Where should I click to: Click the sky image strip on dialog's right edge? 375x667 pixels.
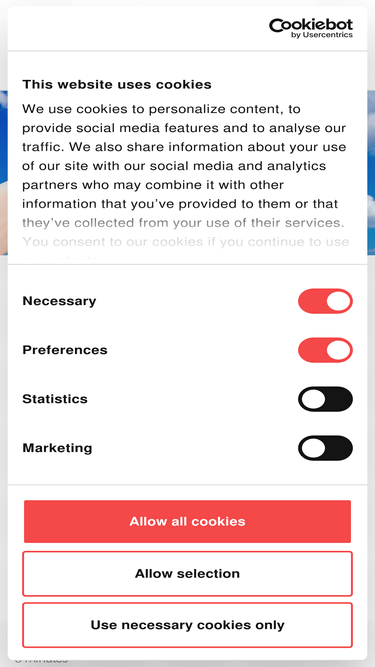[371, 170]
